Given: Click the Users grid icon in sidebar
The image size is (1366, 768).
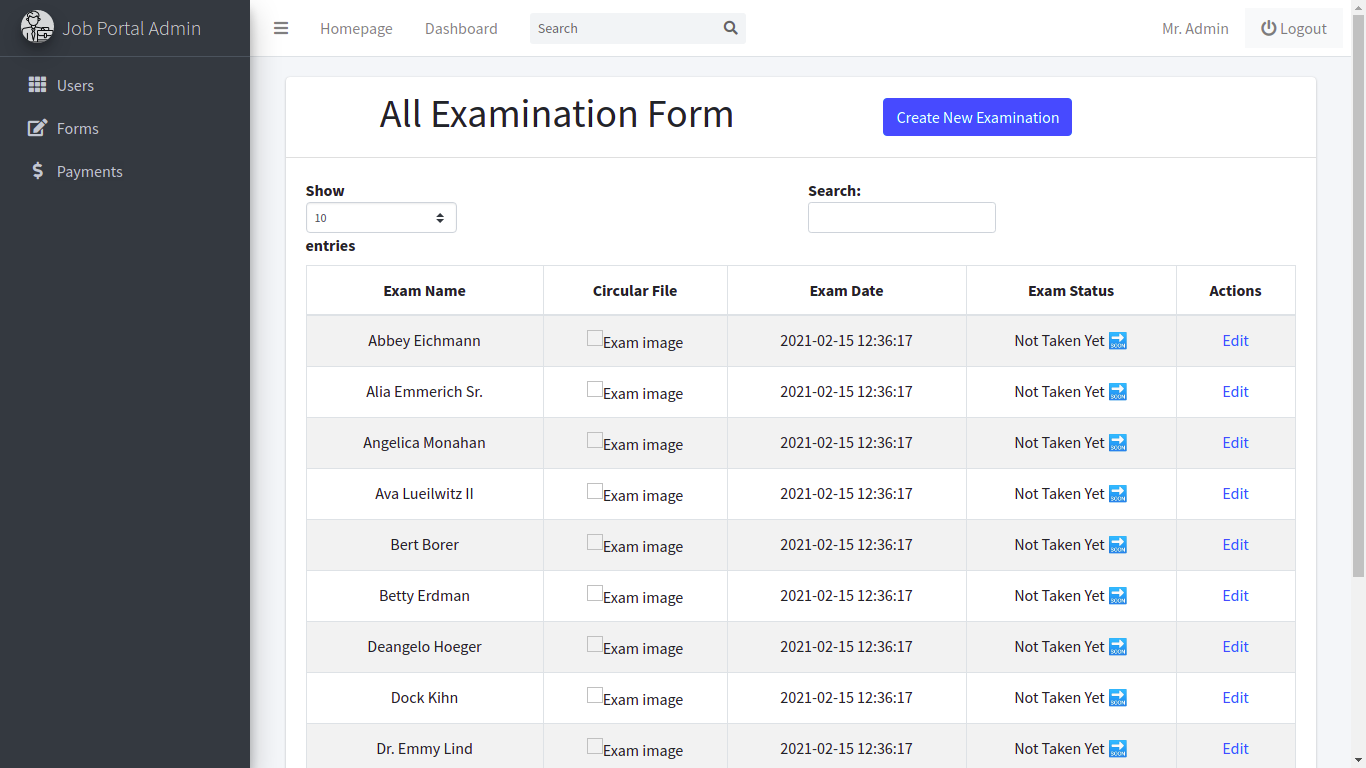Looking at the screenshot, I should (37, 85).
